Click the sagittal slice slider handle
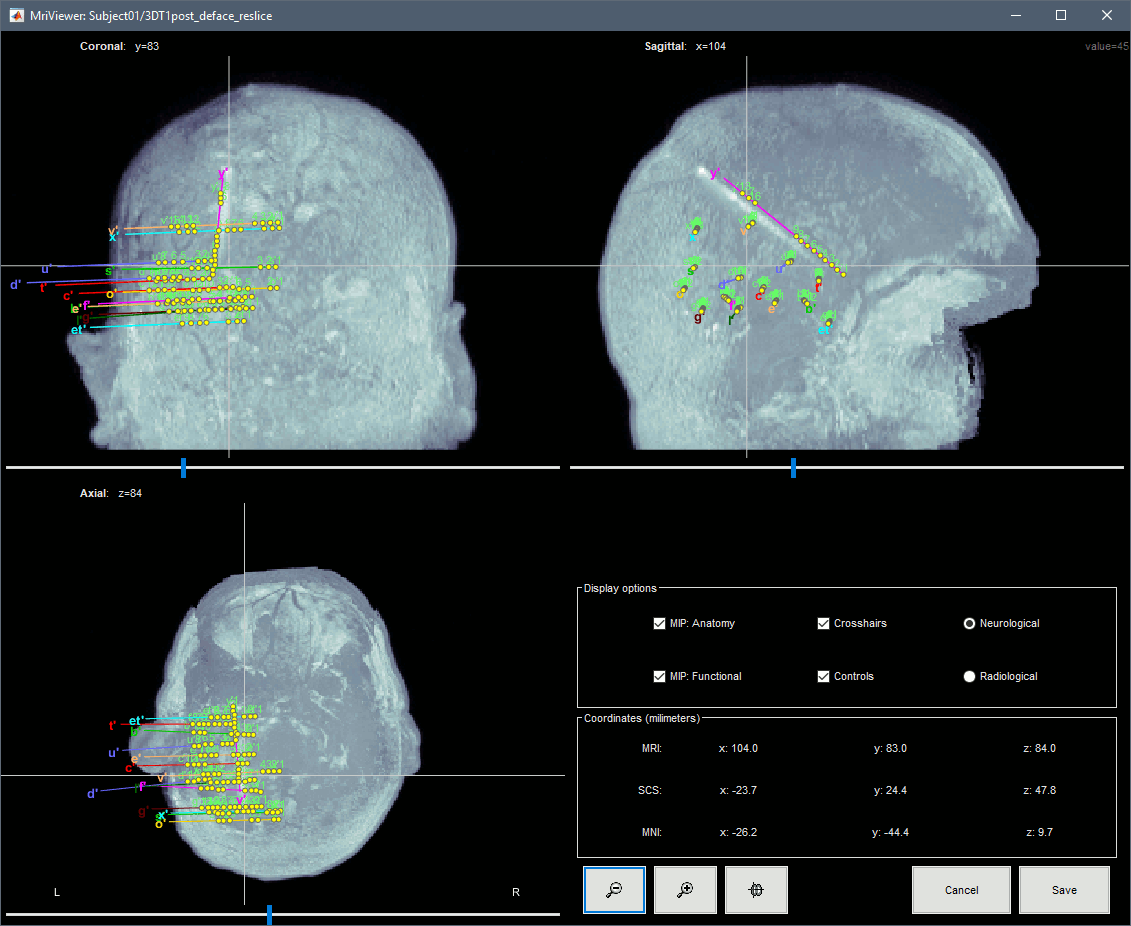Screen dimensions: 1131x926 (794, 467)
